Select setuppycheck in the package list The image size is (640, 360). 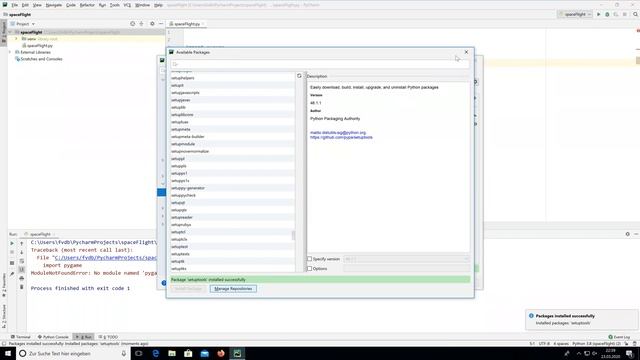[x=232, y=196]
